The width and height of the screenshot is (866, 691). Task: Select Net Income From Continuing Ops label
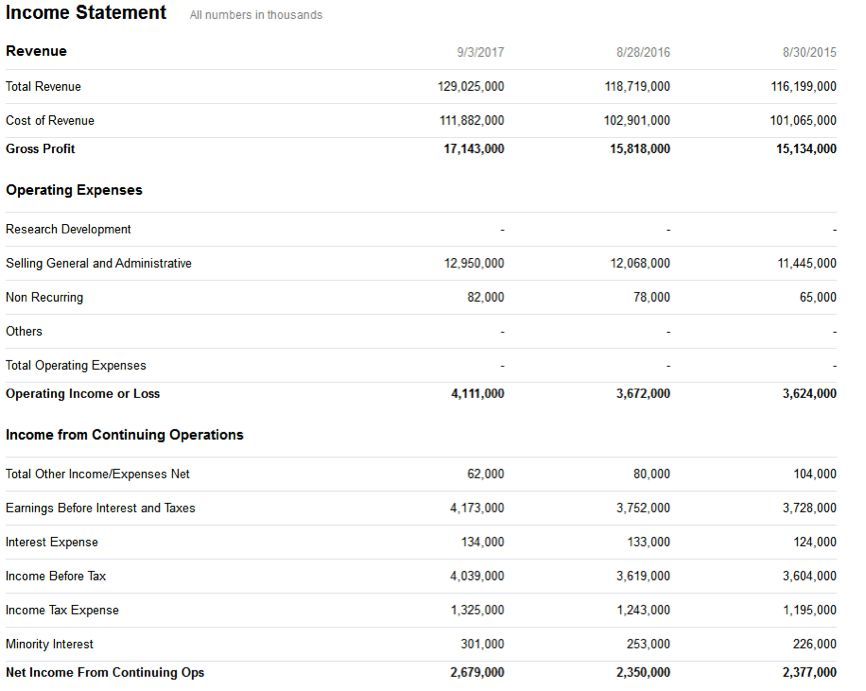(104, 672)
